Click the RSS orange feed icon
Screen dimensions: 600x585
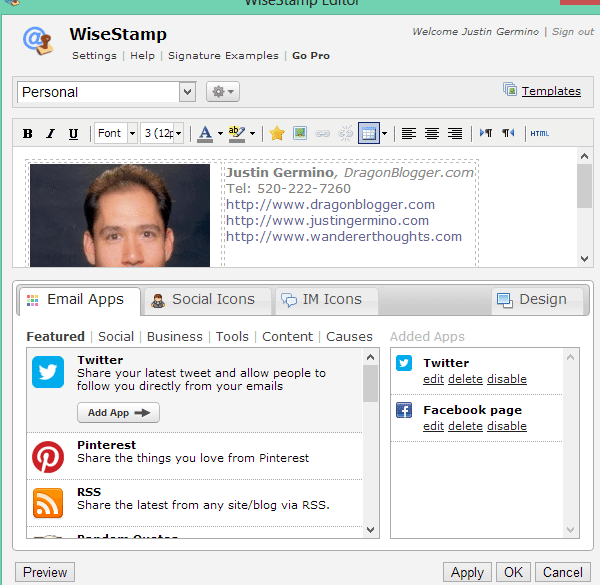(x=48, y=503)
